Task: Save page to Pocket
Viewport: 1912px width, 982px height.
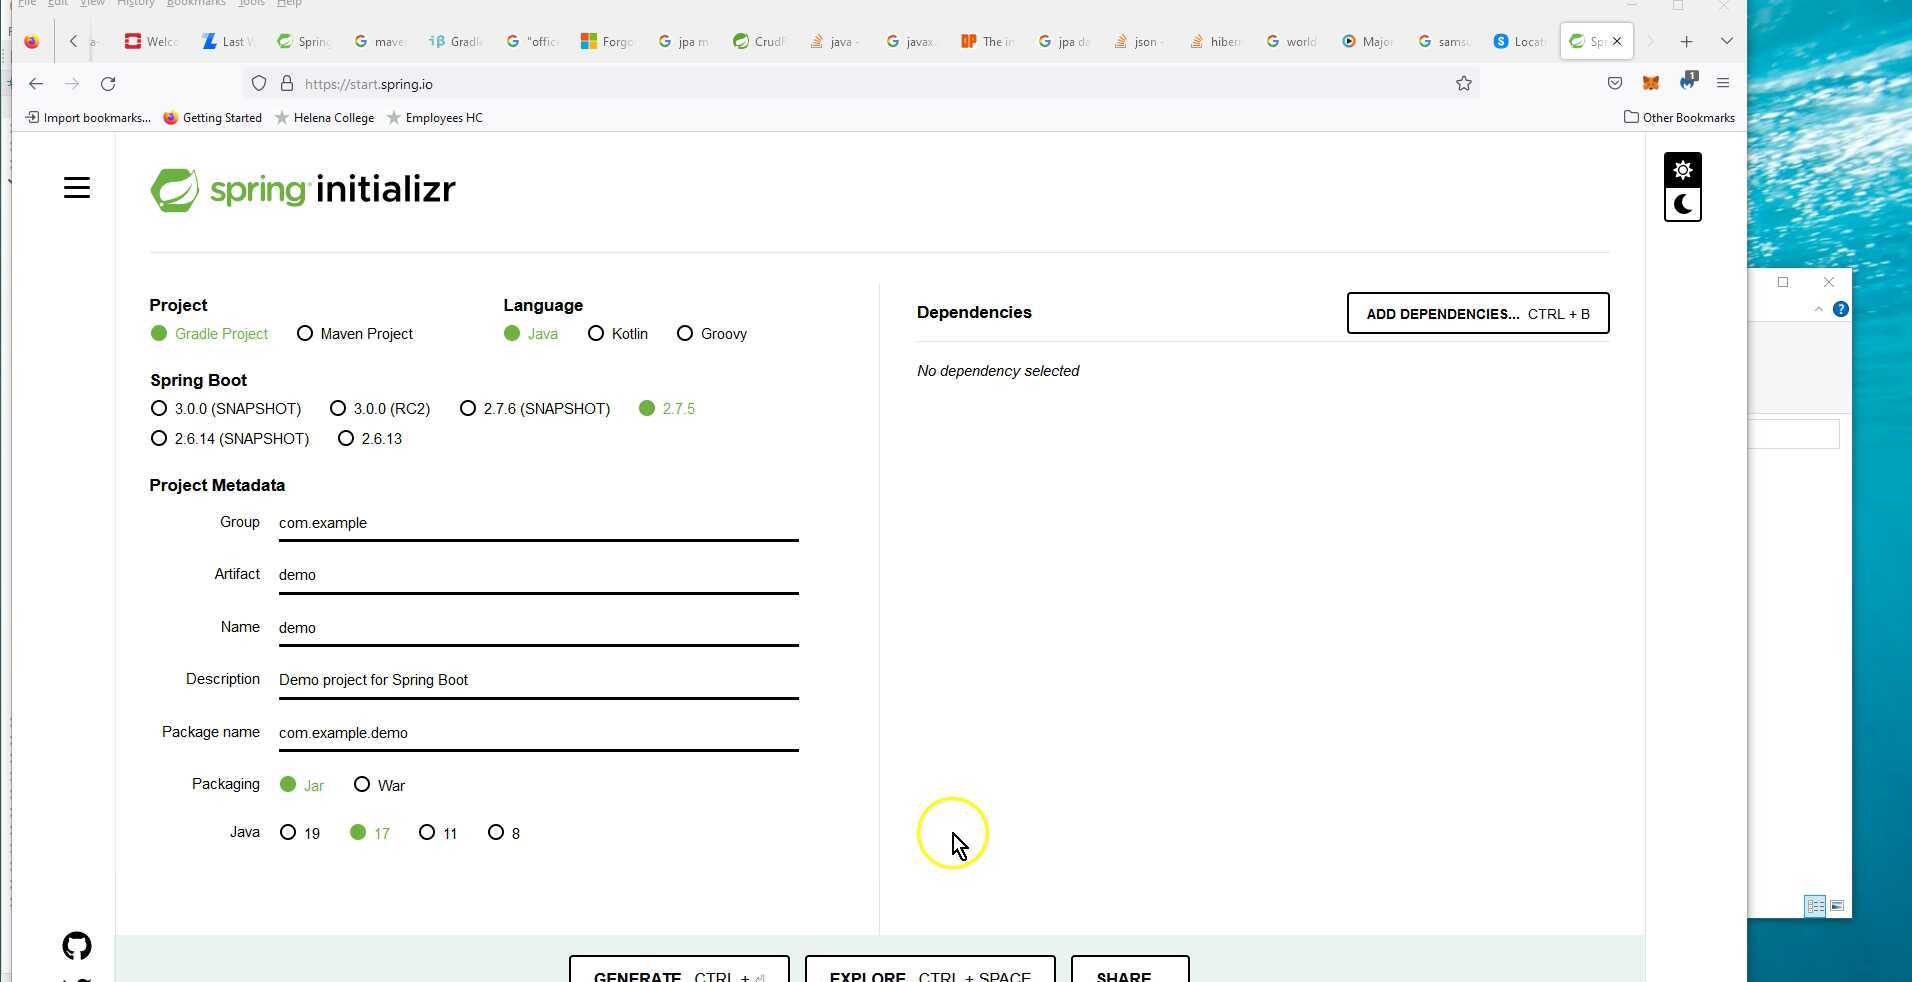Action: point(1614,84)
